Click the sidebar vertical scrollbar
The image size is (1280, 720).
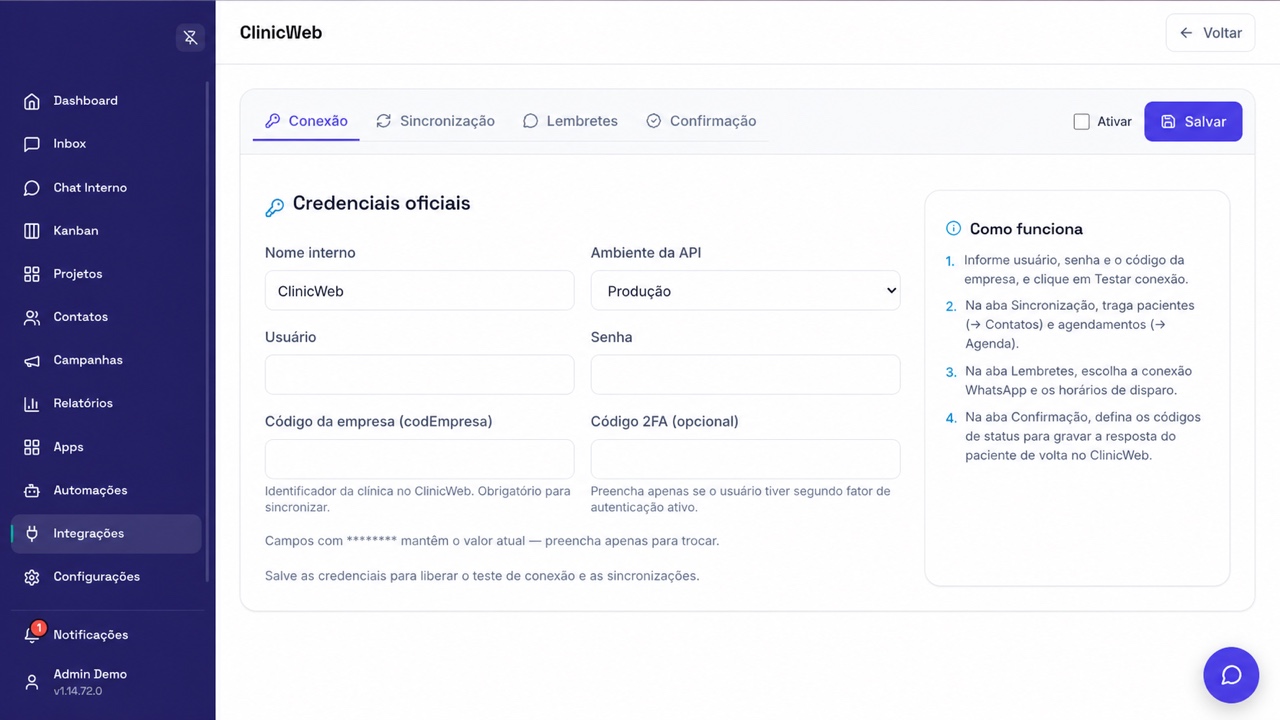click(208, 330)
